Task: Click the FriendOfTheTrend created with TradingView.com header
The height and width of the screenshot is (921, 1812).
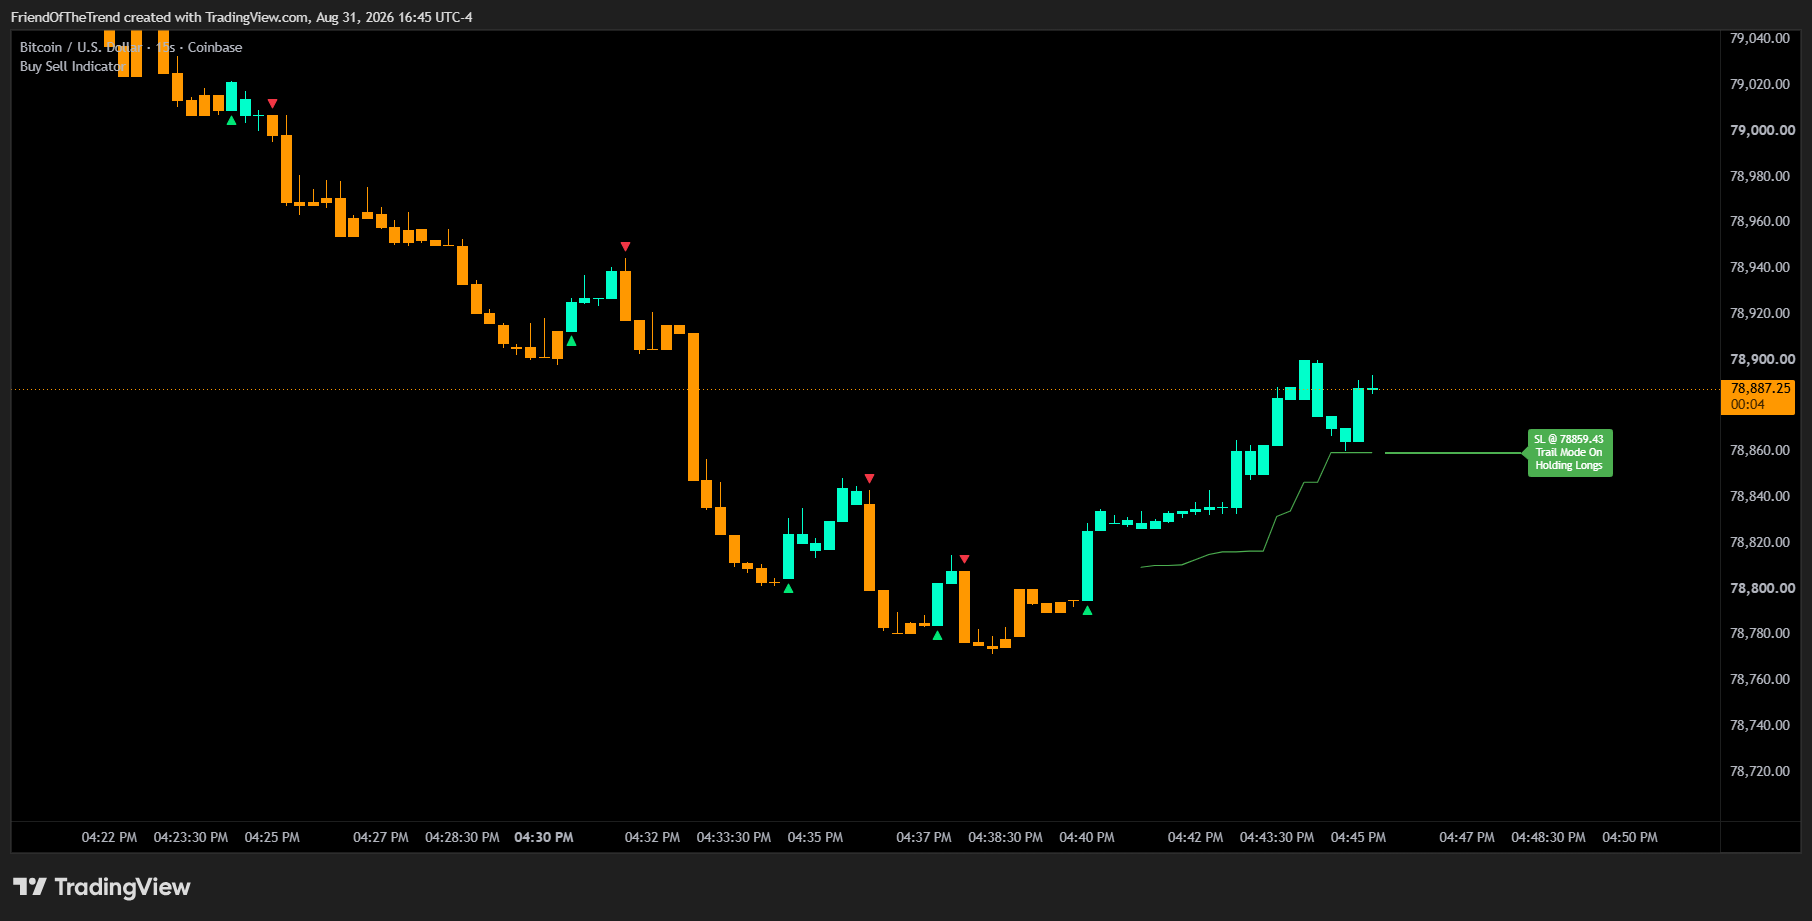Action: click(242, 17)
